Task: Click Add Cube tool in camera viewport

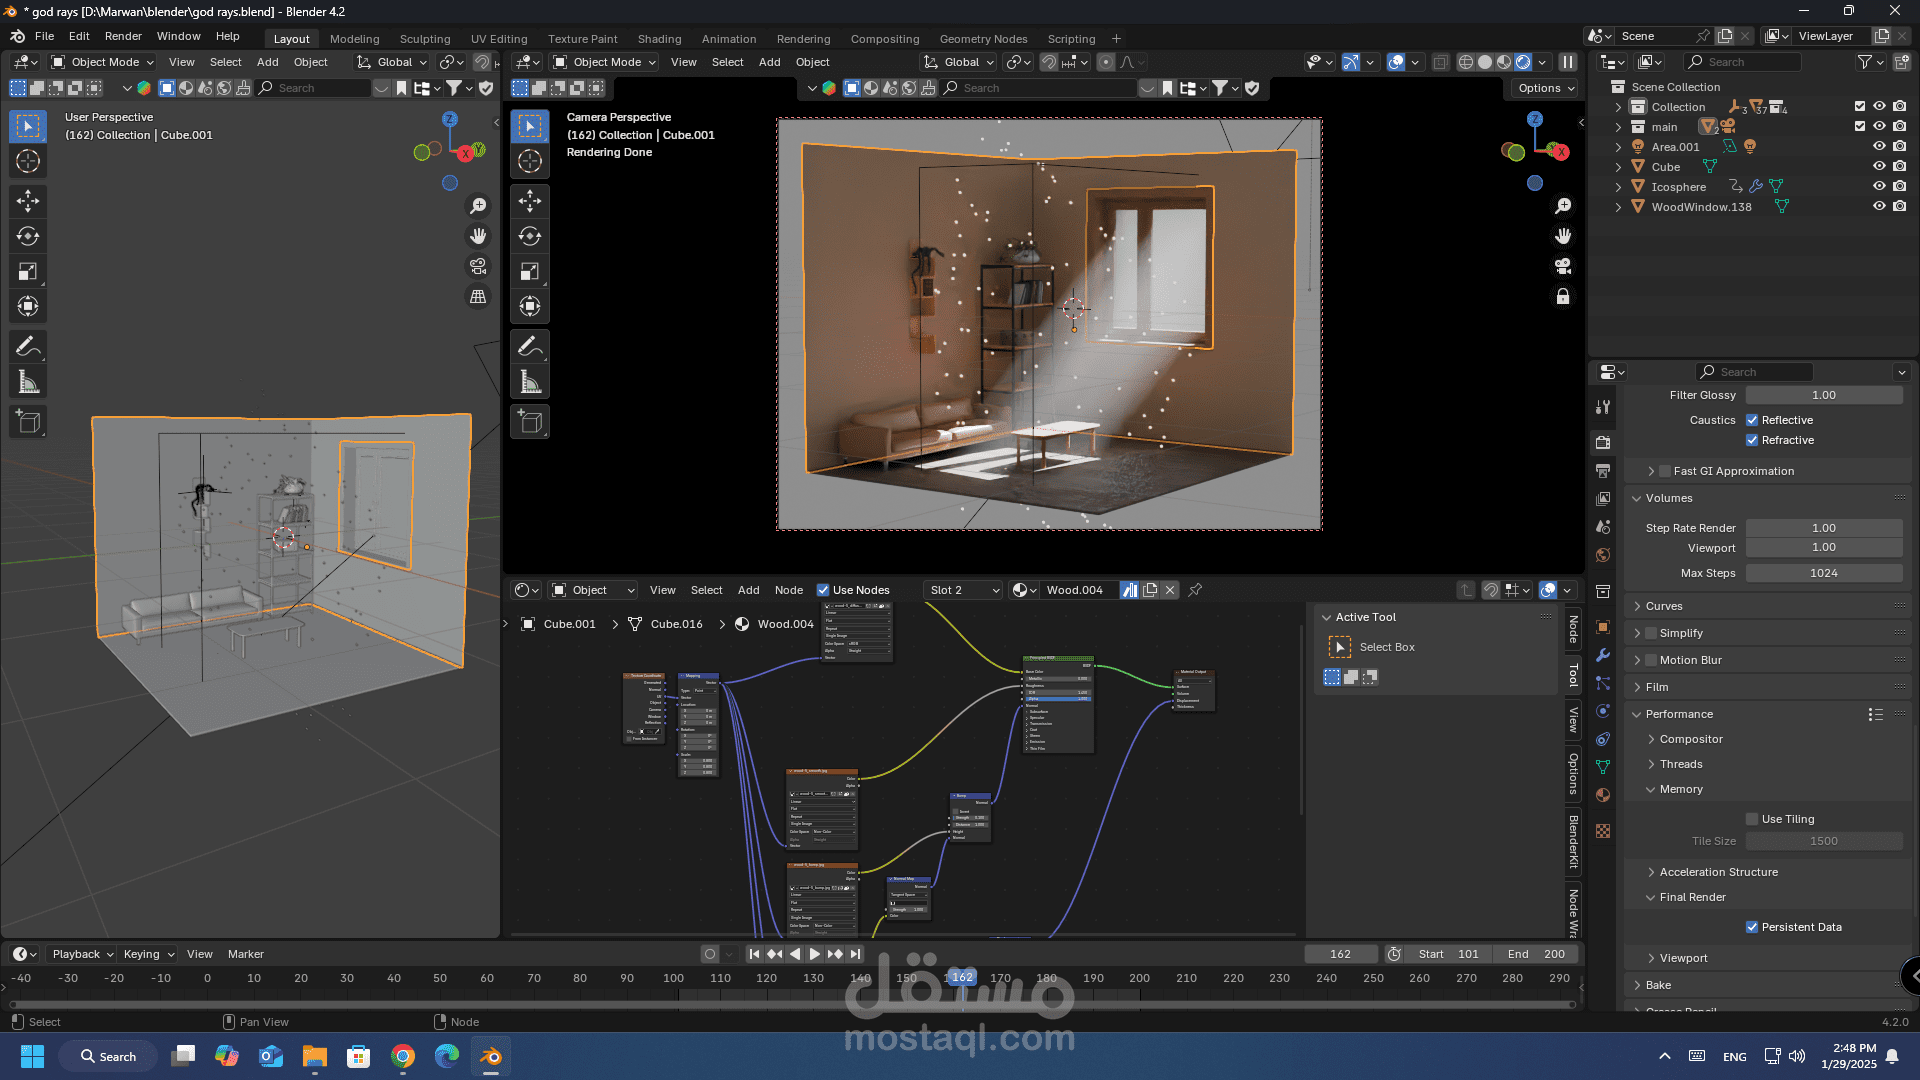Action: click(x=530, y=422)
